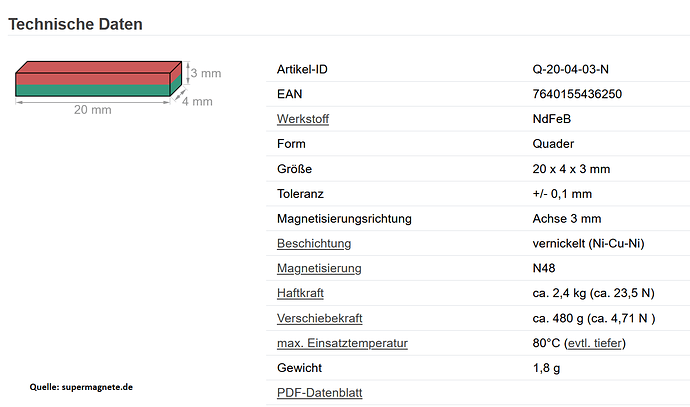Click the 4 mm depth label
690x407 pixels.
197,102
